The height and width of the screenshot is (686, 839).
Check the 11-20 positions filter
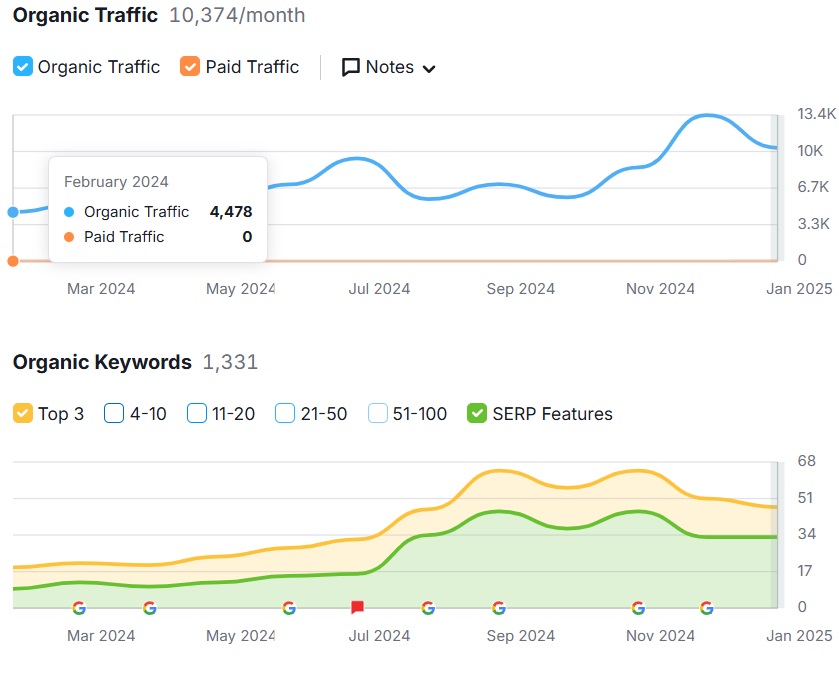[x=197, y=413]
